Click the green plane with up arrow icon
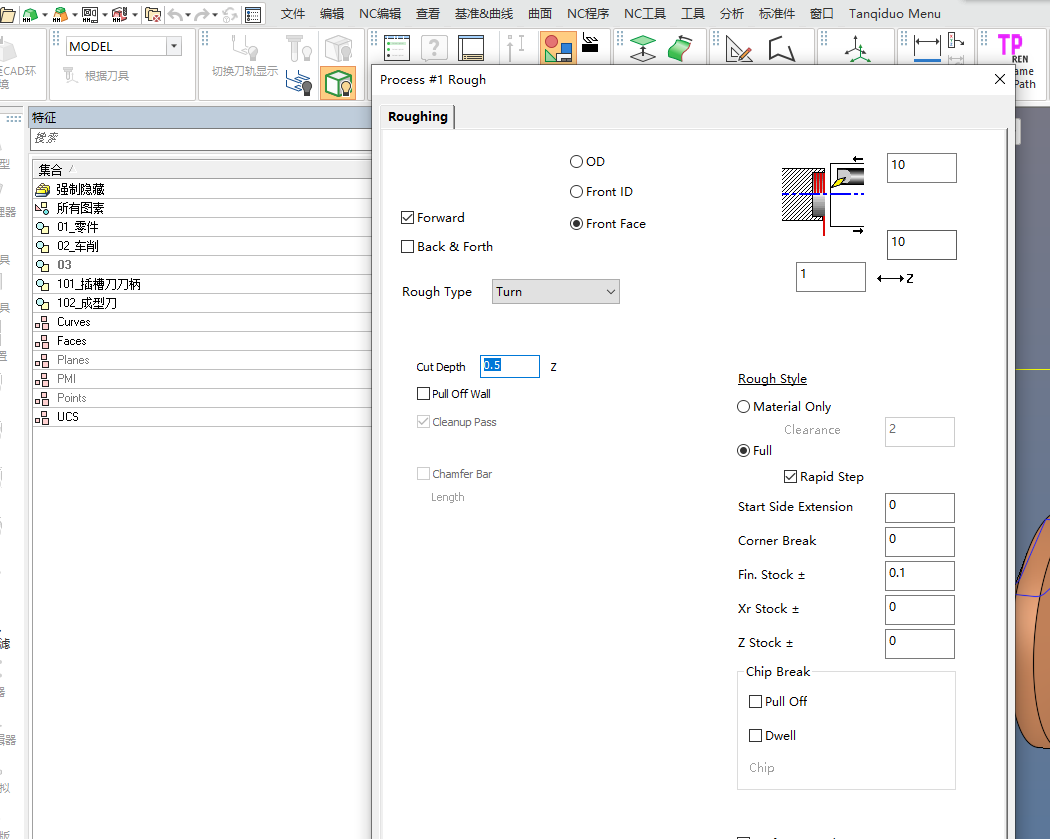 coord(643,48)
